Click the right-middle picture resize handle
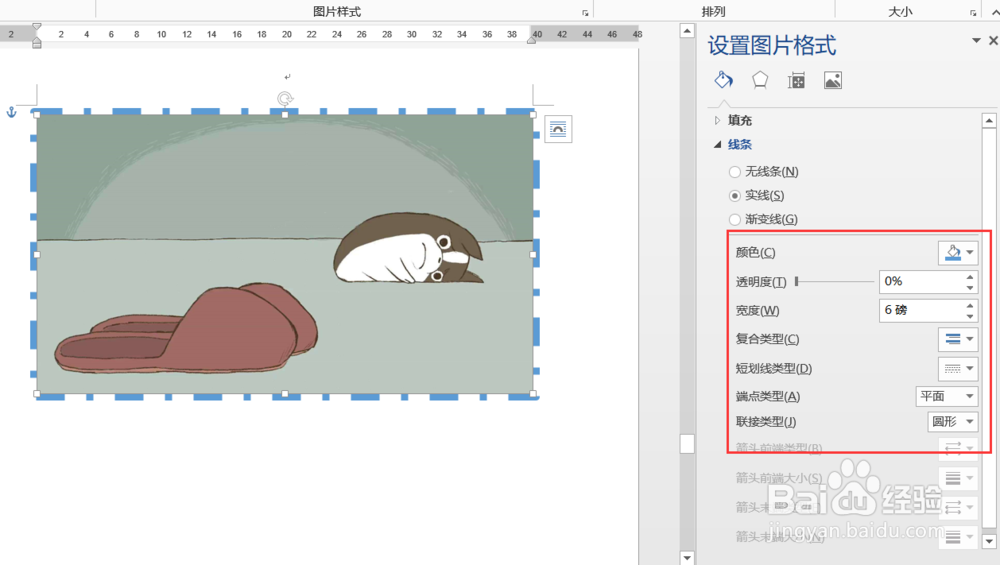 pos(533,254)
